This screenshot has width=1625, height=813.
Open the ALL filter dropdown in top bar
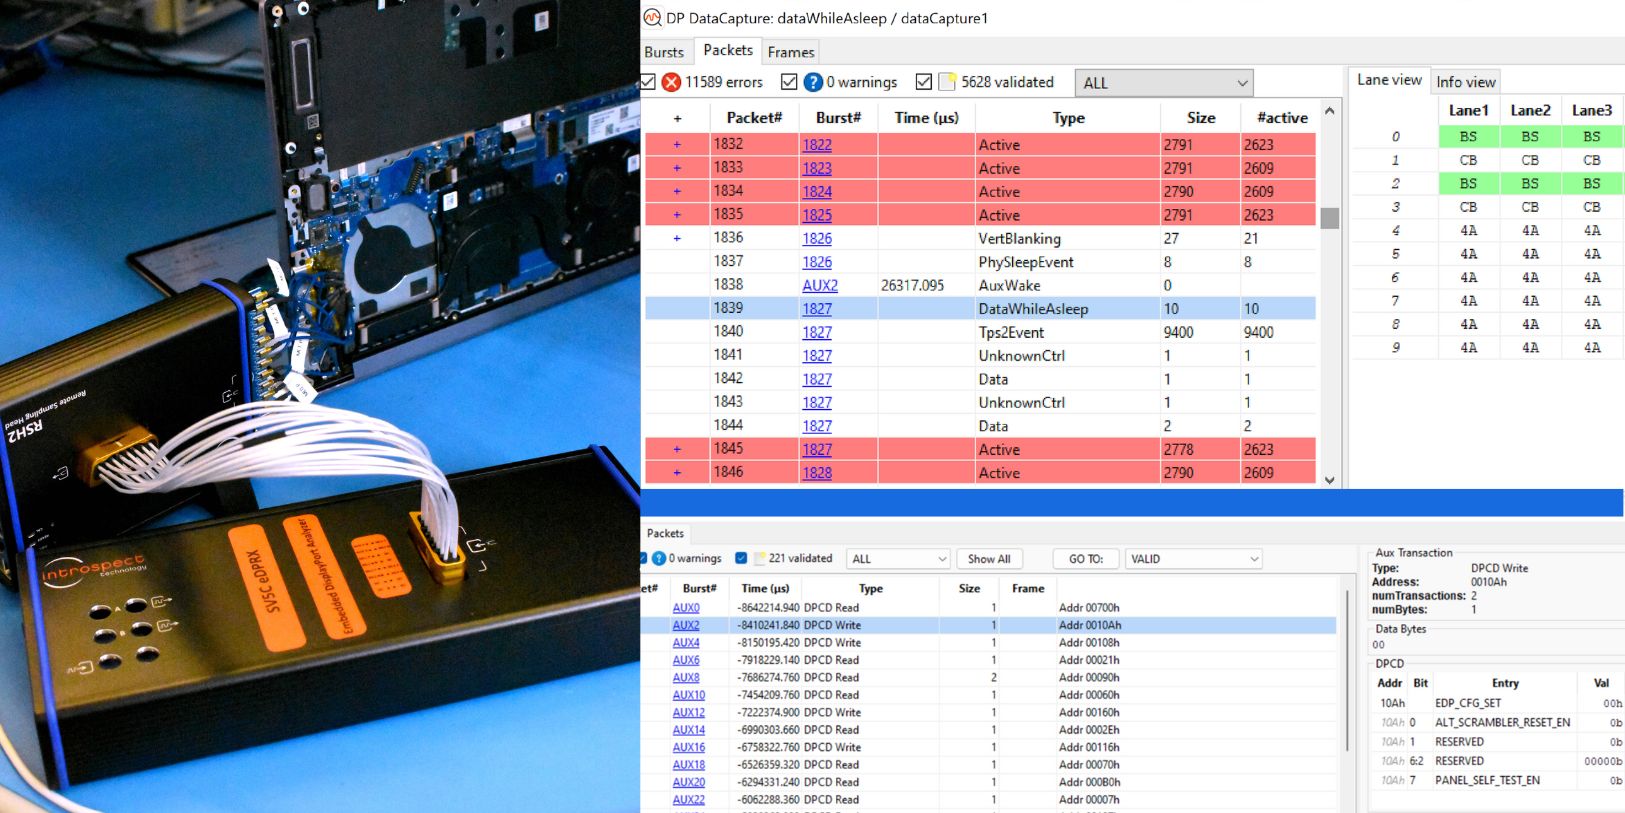pyautogui.click(x=1164, y=83)
